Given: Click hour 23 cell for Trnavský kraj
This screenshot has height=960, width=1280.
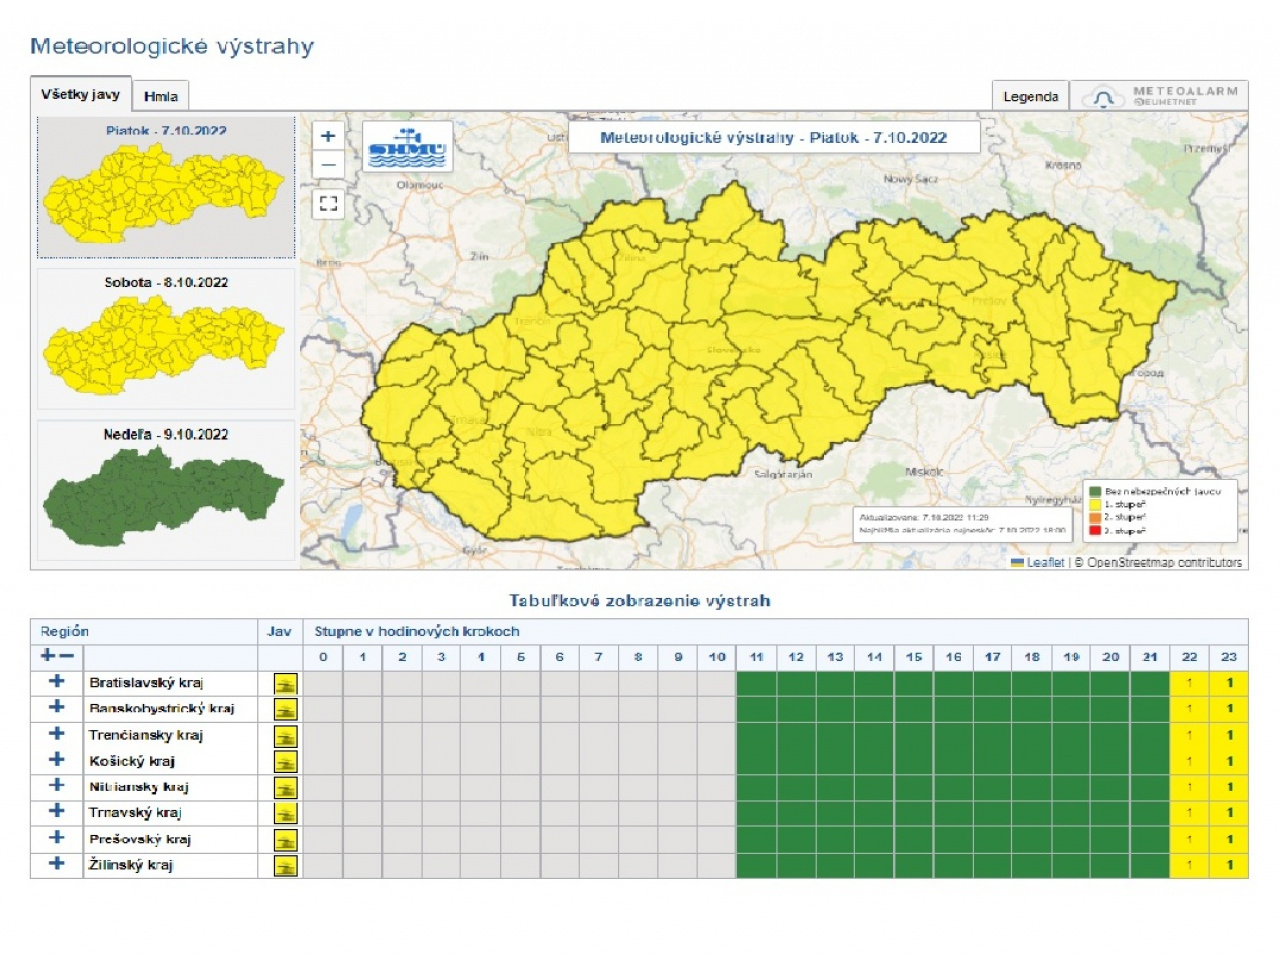Looking at the screenshot, I should (1229, 814).
